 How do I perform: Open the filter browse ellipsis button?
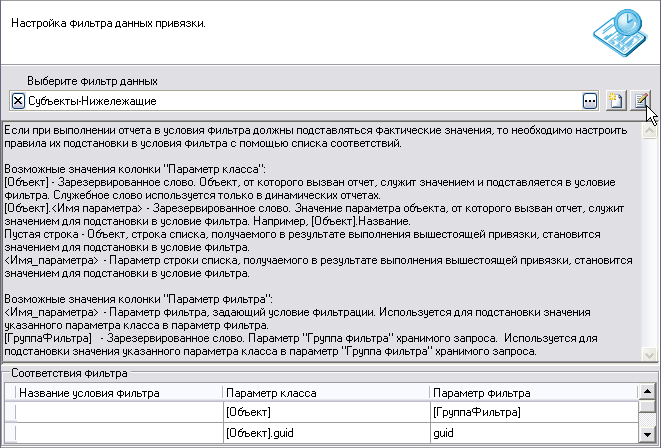[x=590, y=101]
